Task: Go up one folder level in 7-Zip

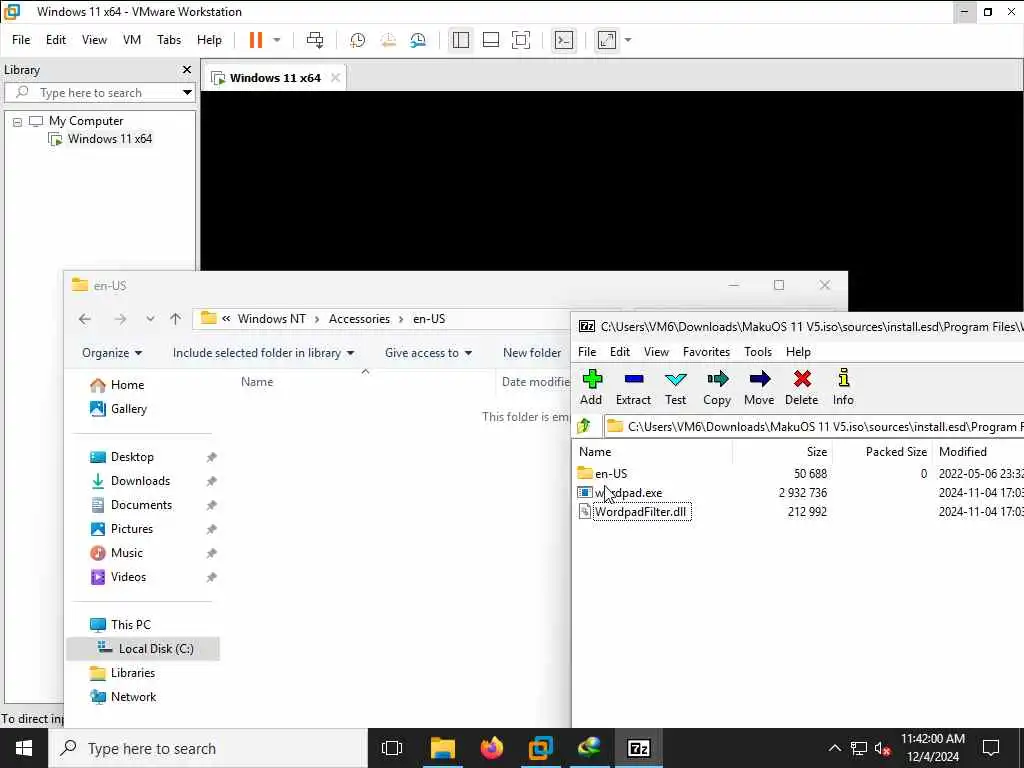Action: point(584,426)
